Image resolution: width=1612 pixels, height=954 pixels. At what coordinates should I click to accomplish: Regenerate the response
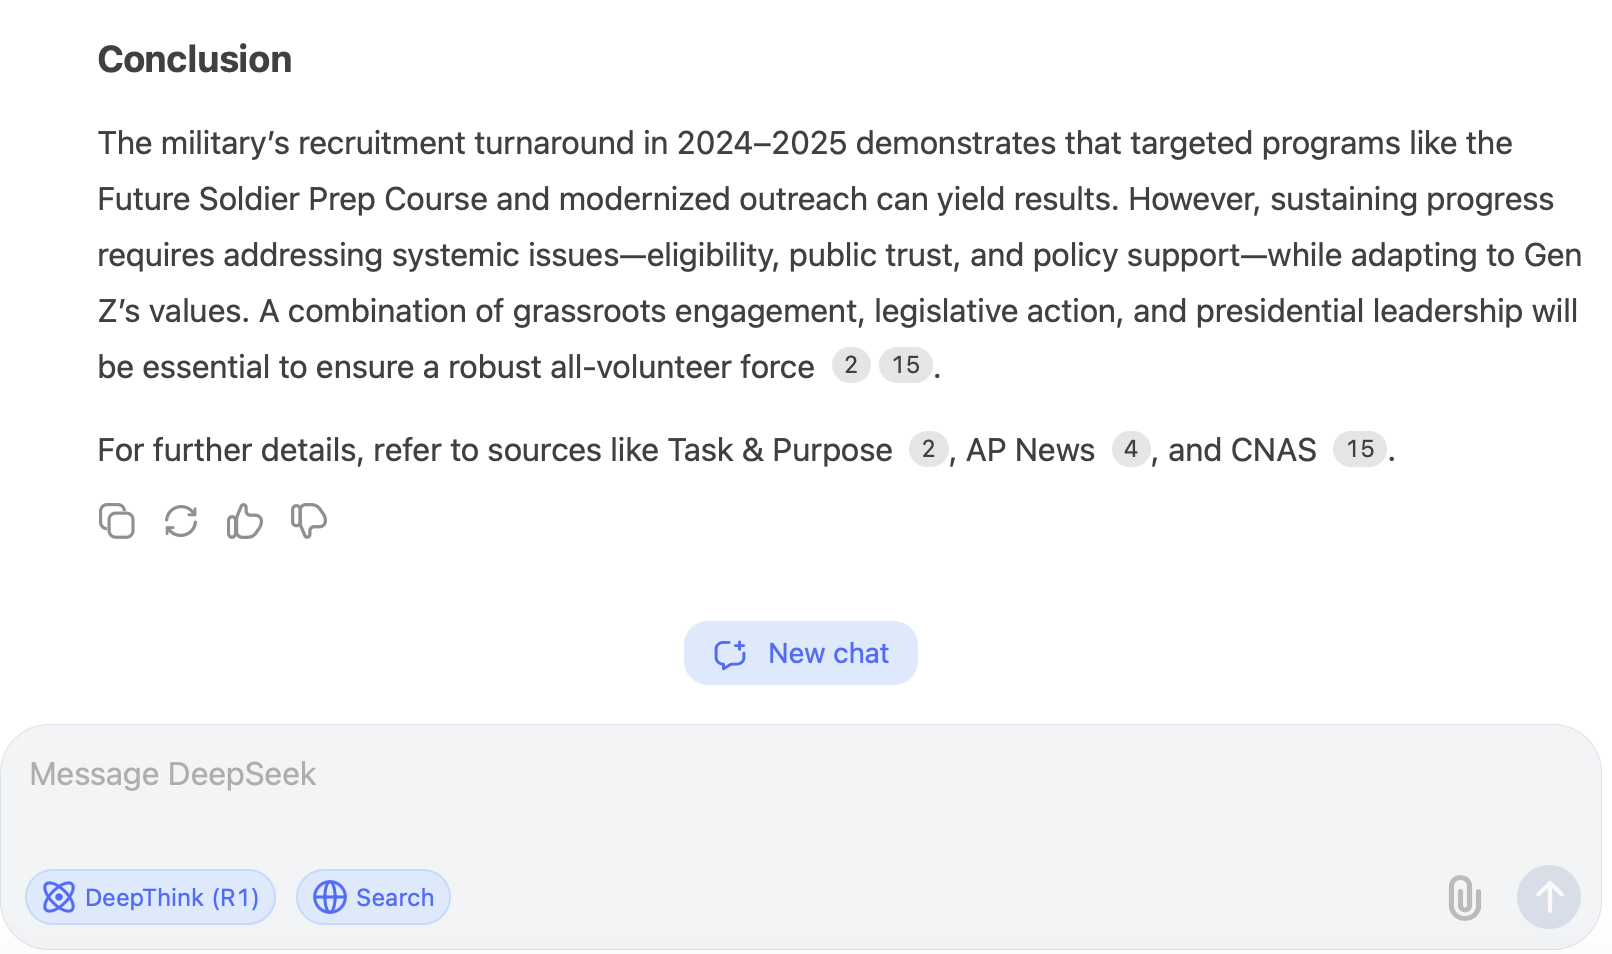pos(181,521)
